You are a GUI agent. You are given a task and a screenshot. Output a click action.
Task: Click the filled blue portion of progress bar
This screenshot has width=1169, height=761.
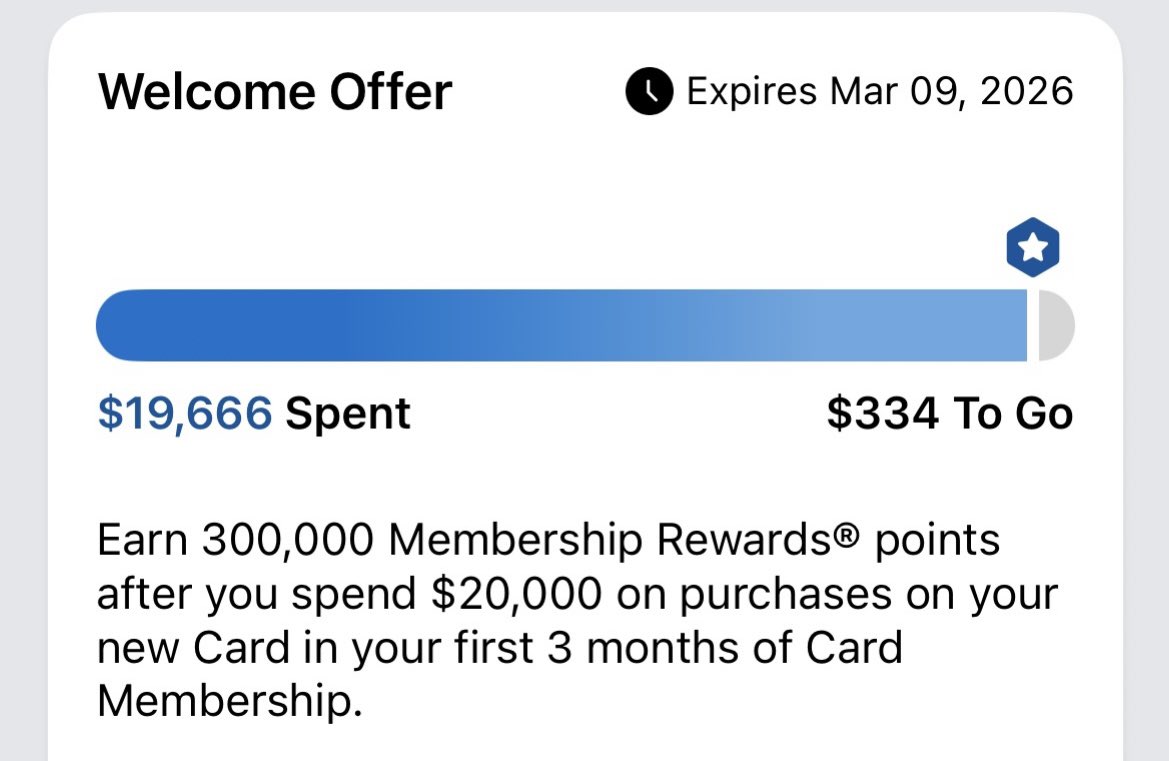[560, 326]
